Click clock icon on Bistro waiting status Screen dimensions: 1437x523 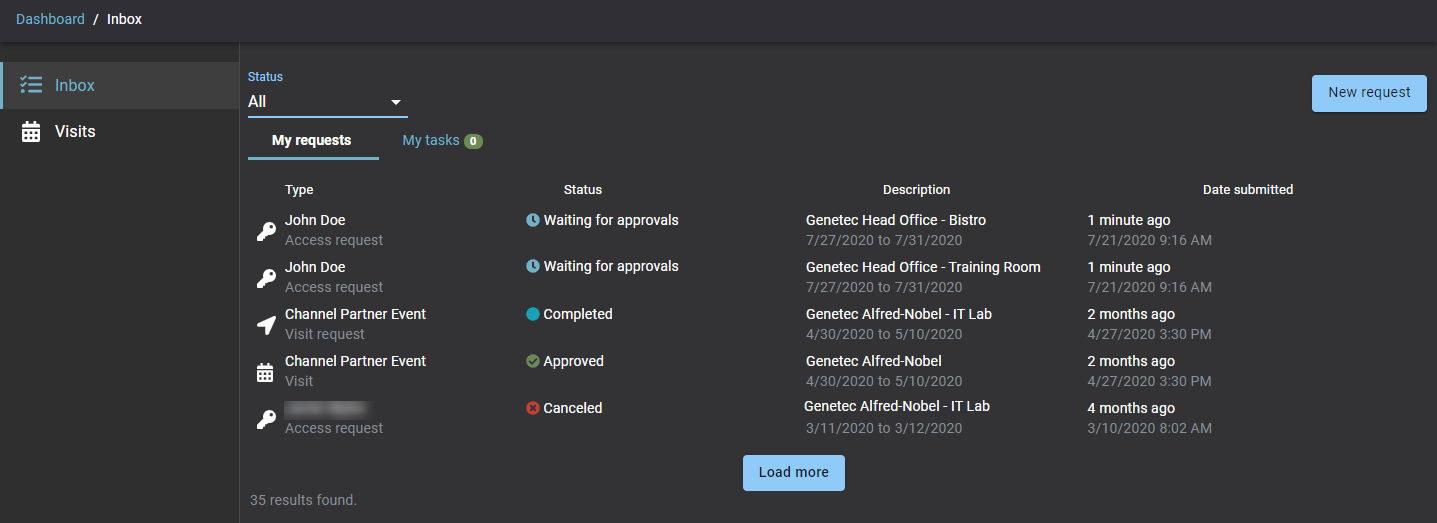tap(533, 220)
